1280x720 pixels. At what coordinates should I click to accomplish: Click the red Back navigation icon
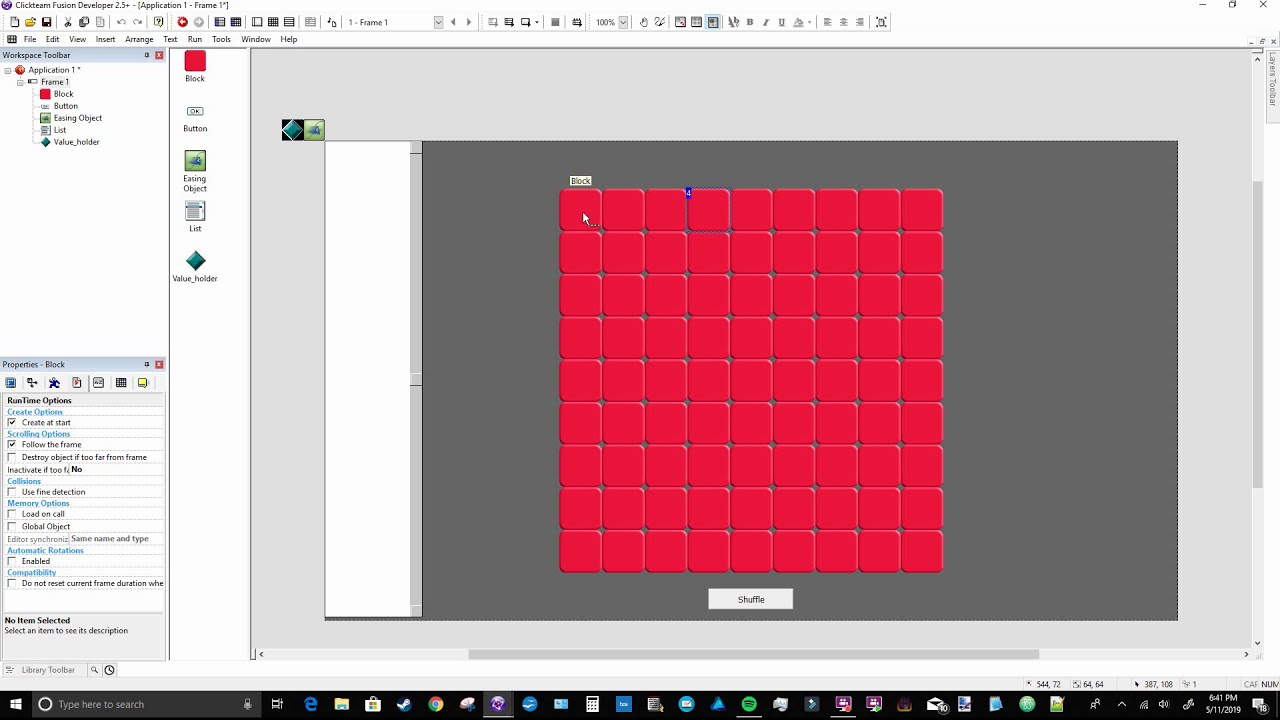pos(182,22)
